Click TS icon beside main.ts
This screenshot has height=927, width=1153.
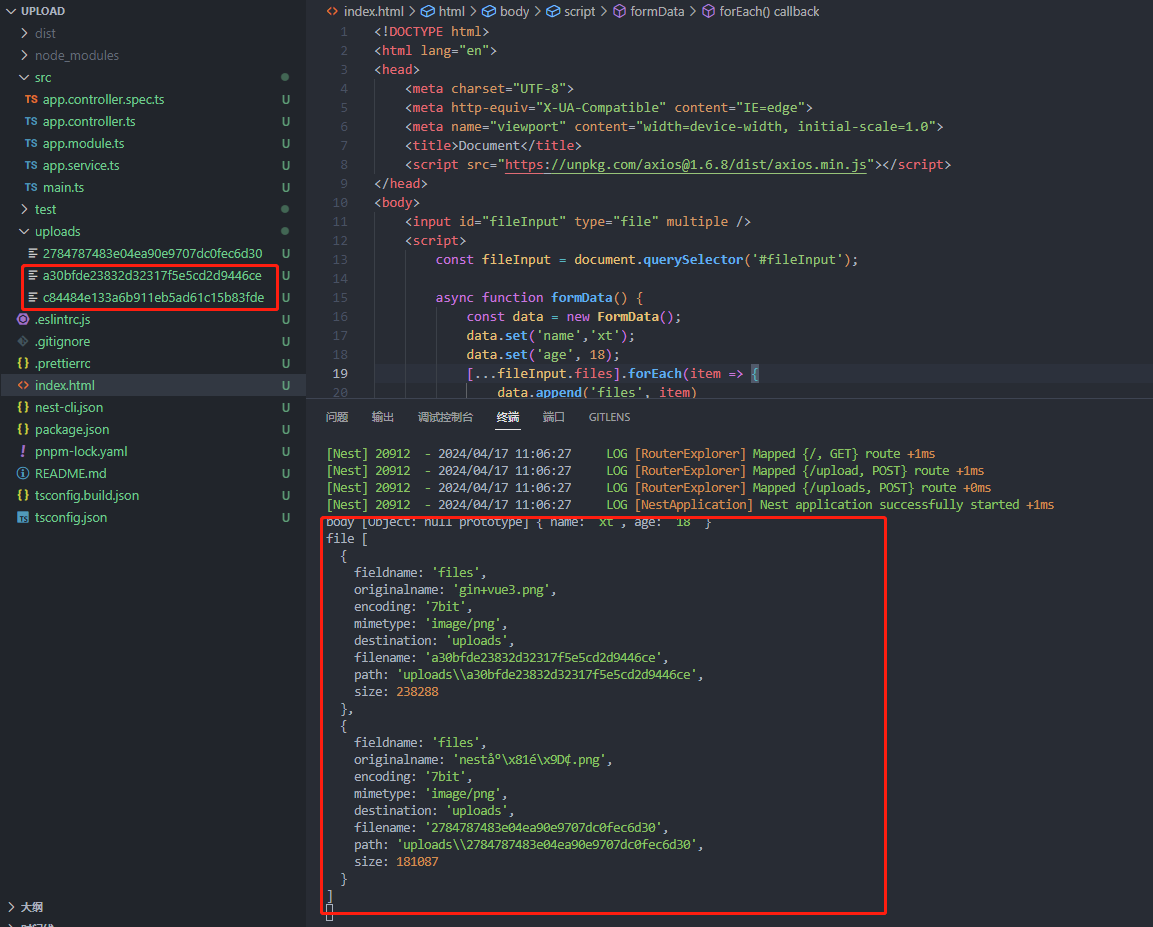coord(31,187)
